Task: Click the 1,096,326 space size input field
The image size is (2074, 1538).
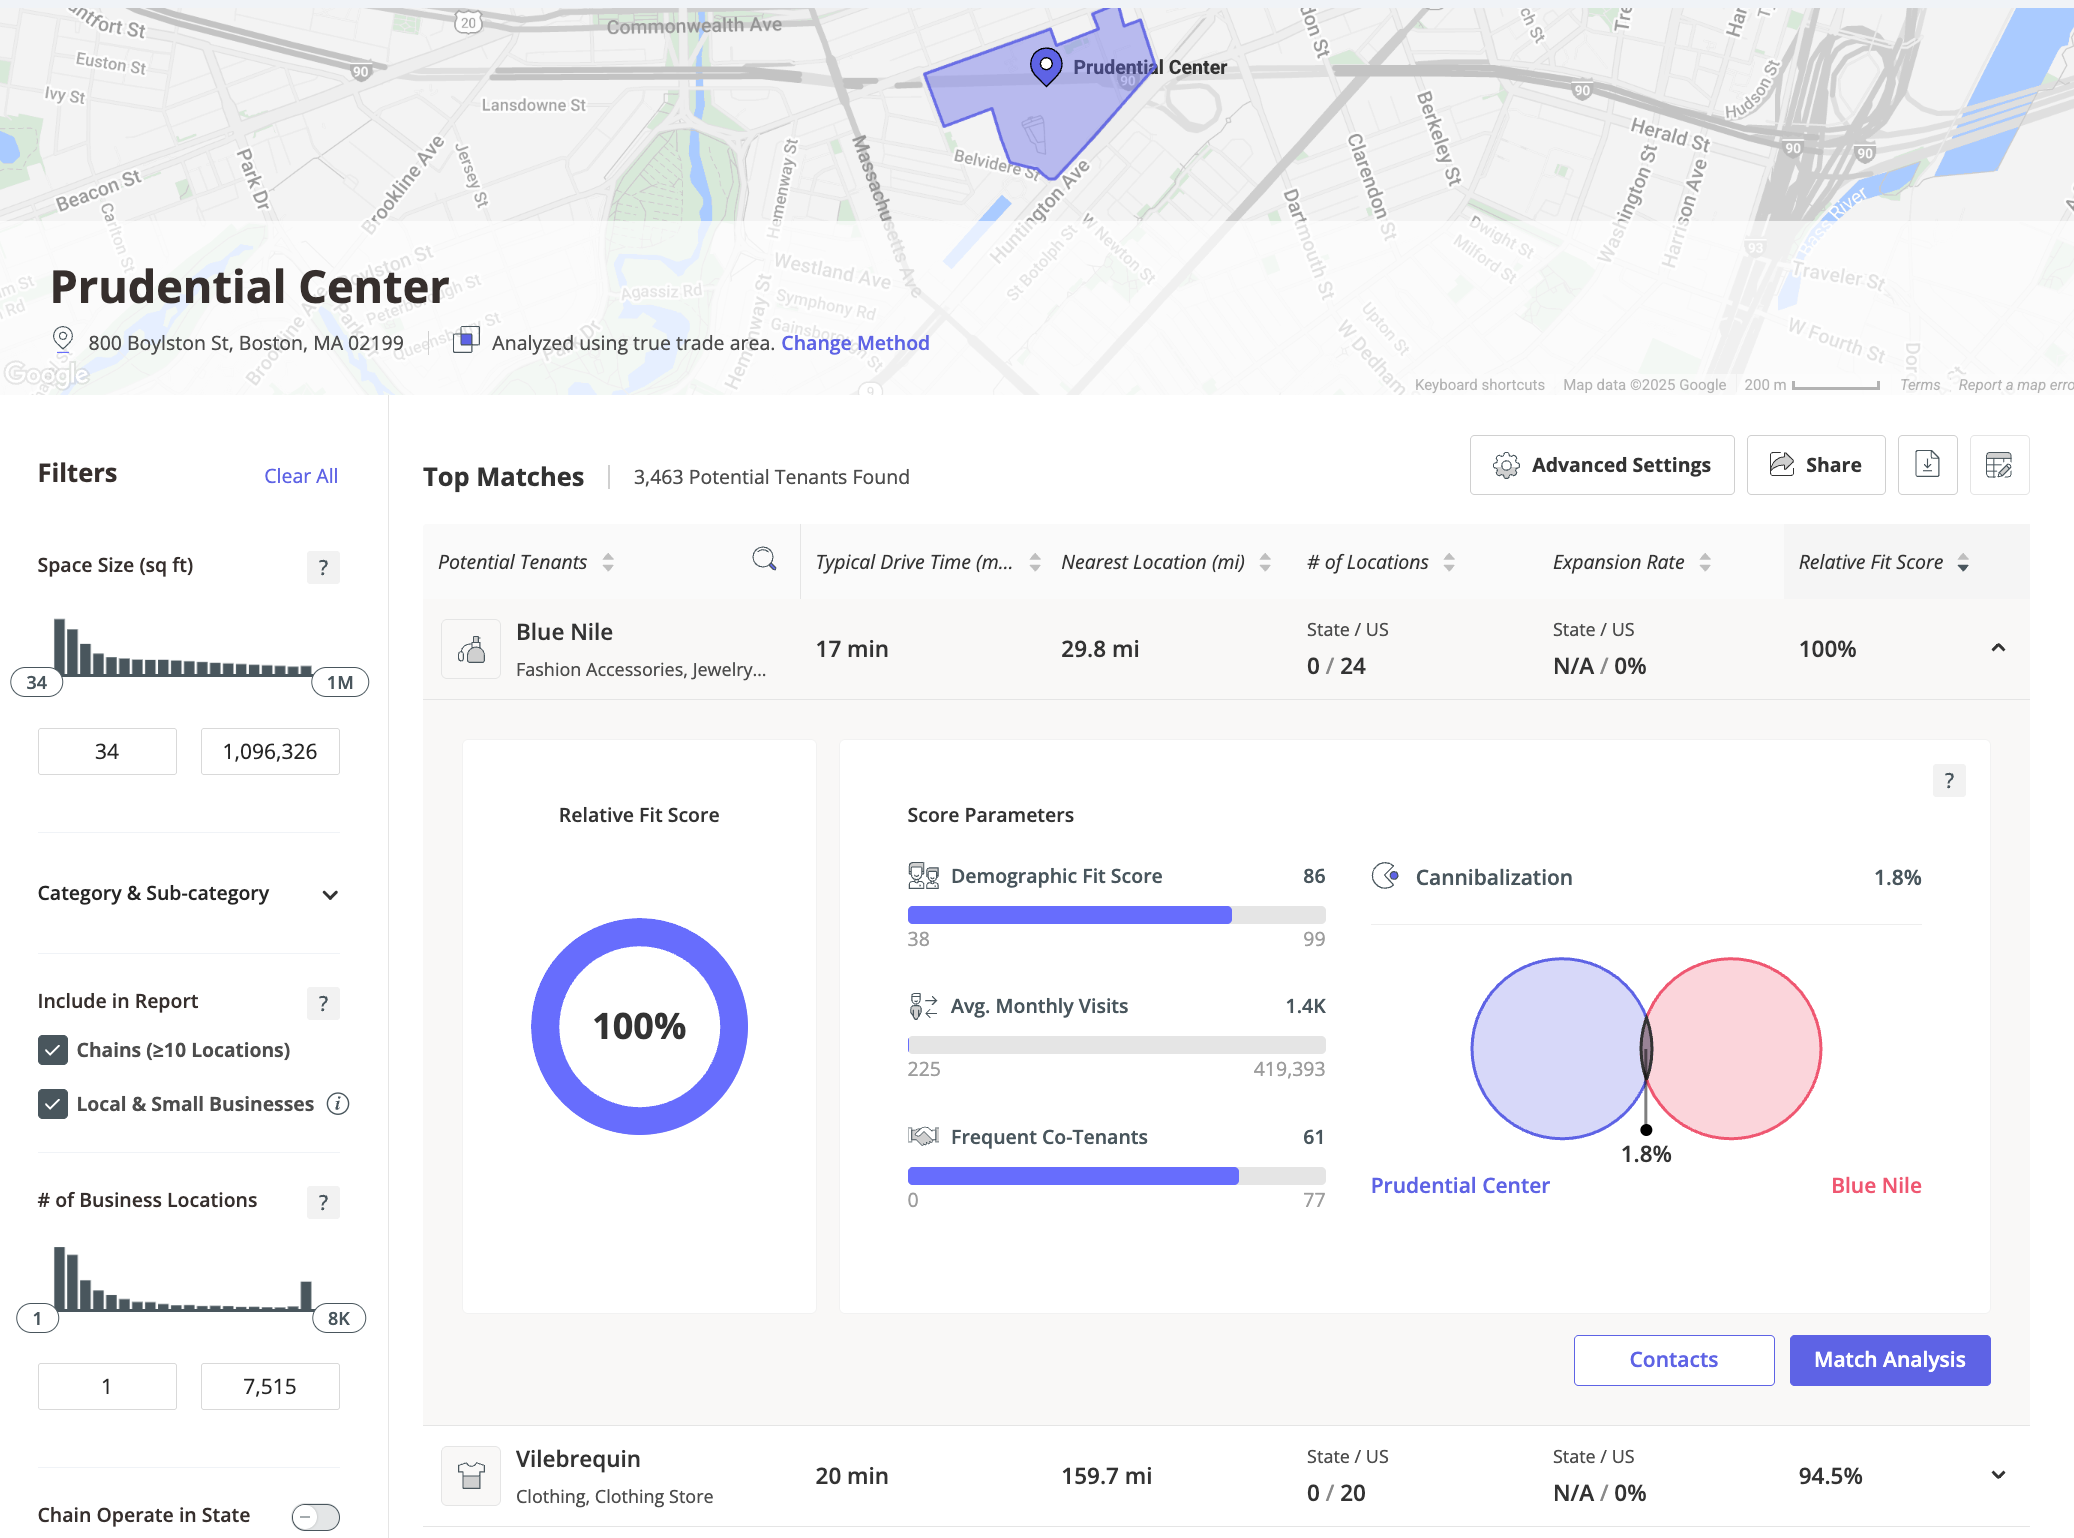Action: pyautogui.click(x=269, y=751)
